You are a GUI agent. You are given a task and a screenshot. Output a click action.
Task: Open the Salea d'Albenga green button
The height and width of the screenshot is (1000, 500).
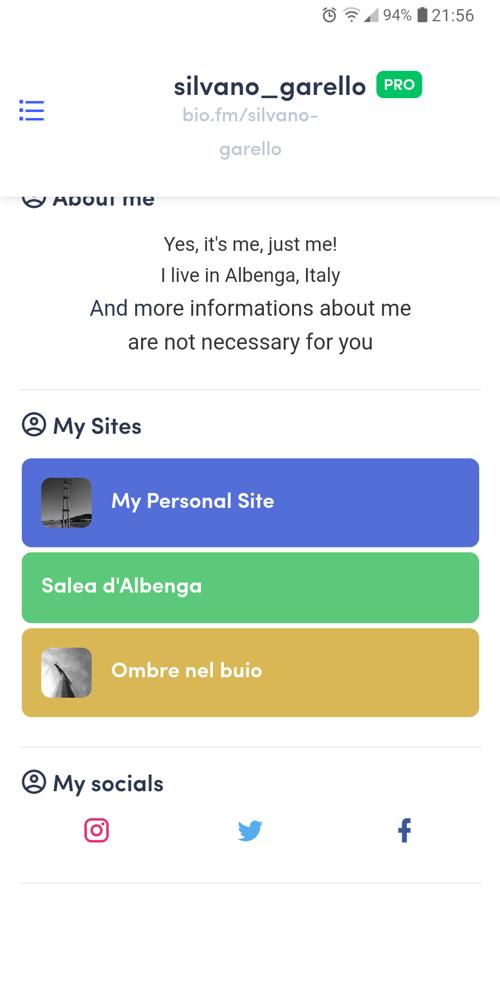(x=250, y=587)
